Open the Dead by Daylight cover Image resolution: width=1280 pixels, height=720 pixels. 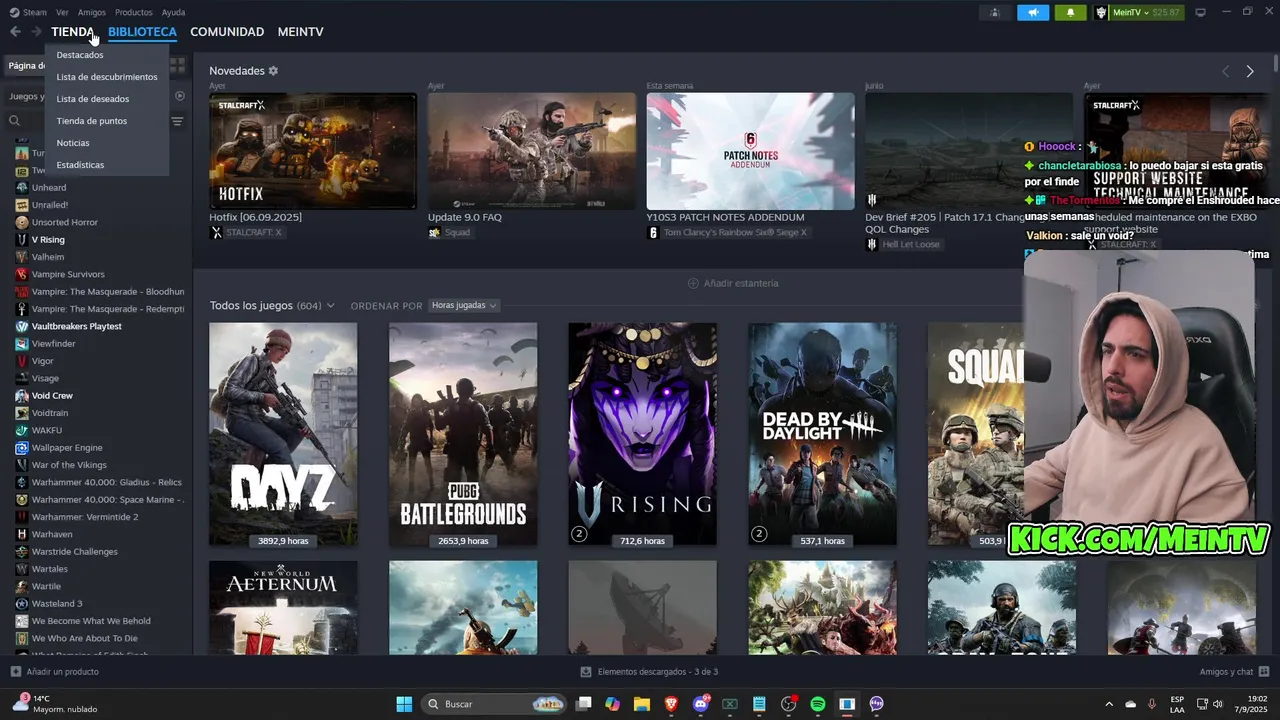[822, 434]
